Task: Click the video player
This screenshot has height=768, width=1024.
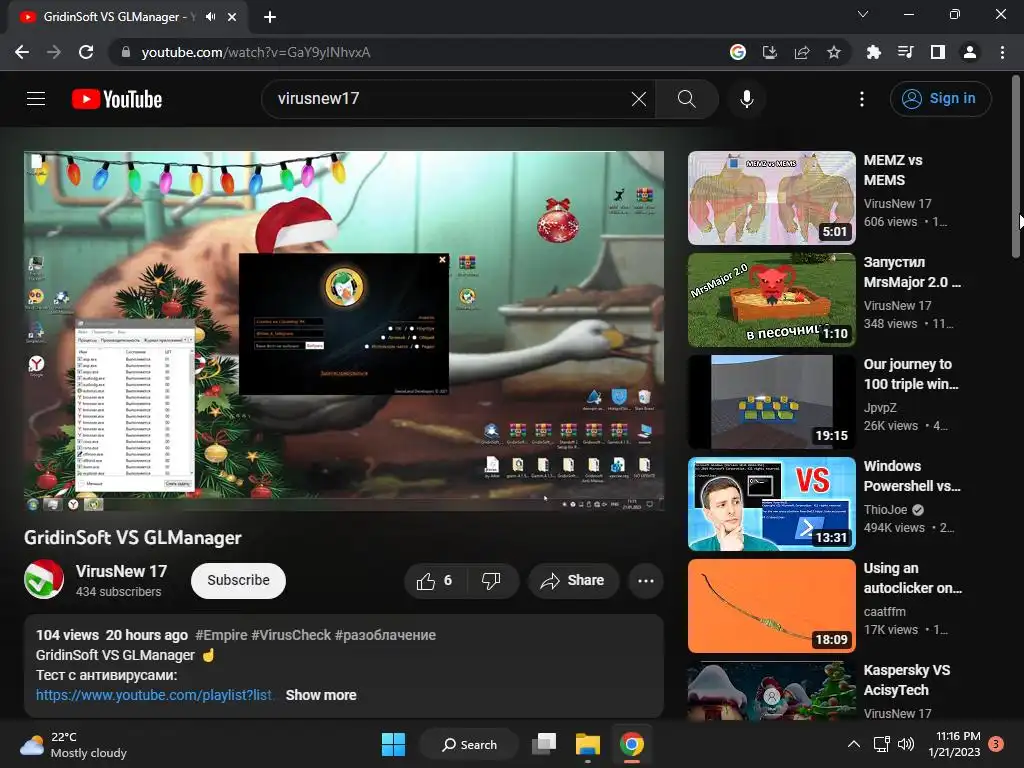Action: tap(344, 331)
